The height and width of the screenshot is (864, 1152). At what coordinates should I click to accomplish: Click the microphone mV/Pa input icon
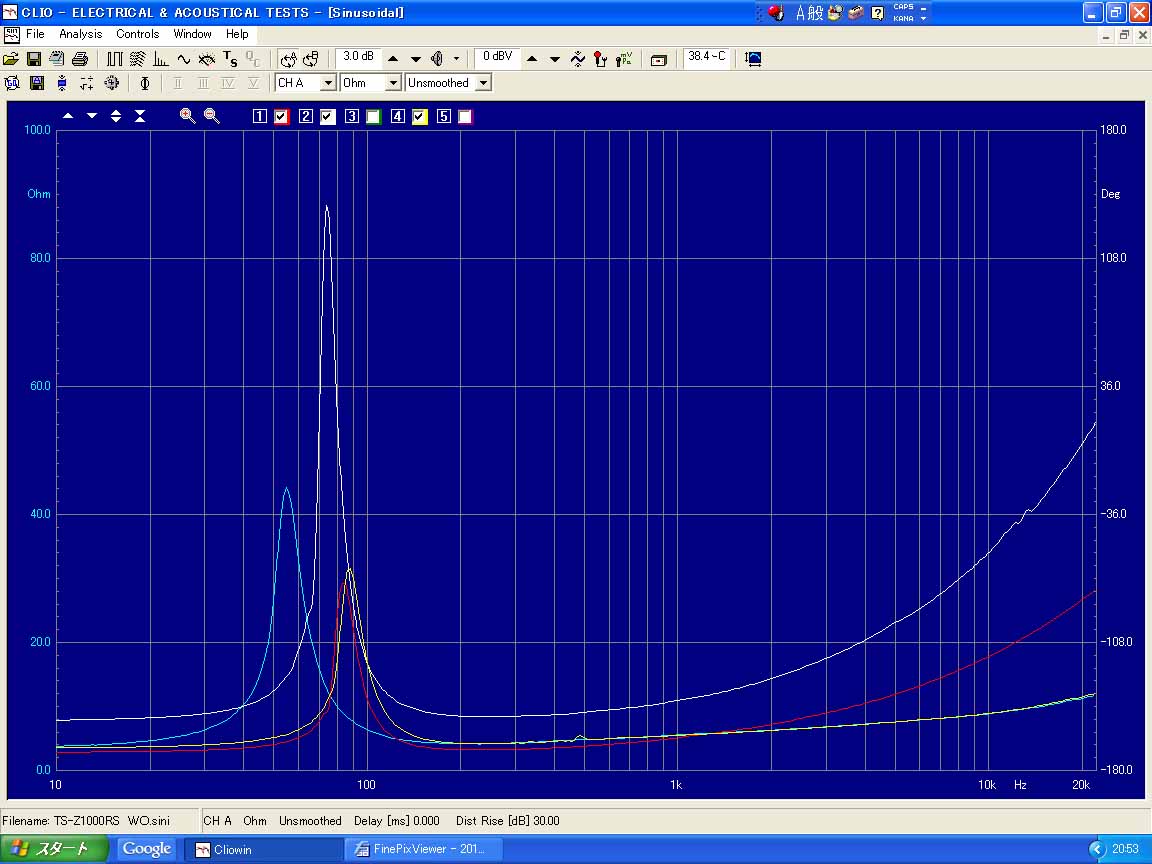click(x=625, y=59)
